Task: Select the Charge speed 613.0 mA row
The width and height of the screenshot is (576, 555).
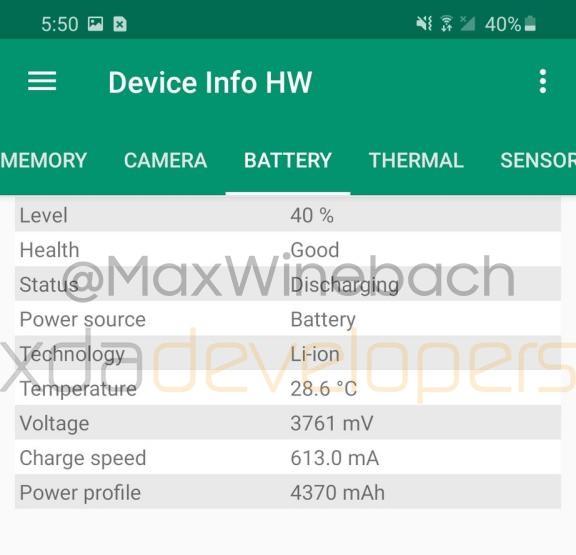Action: click(288, 458)
